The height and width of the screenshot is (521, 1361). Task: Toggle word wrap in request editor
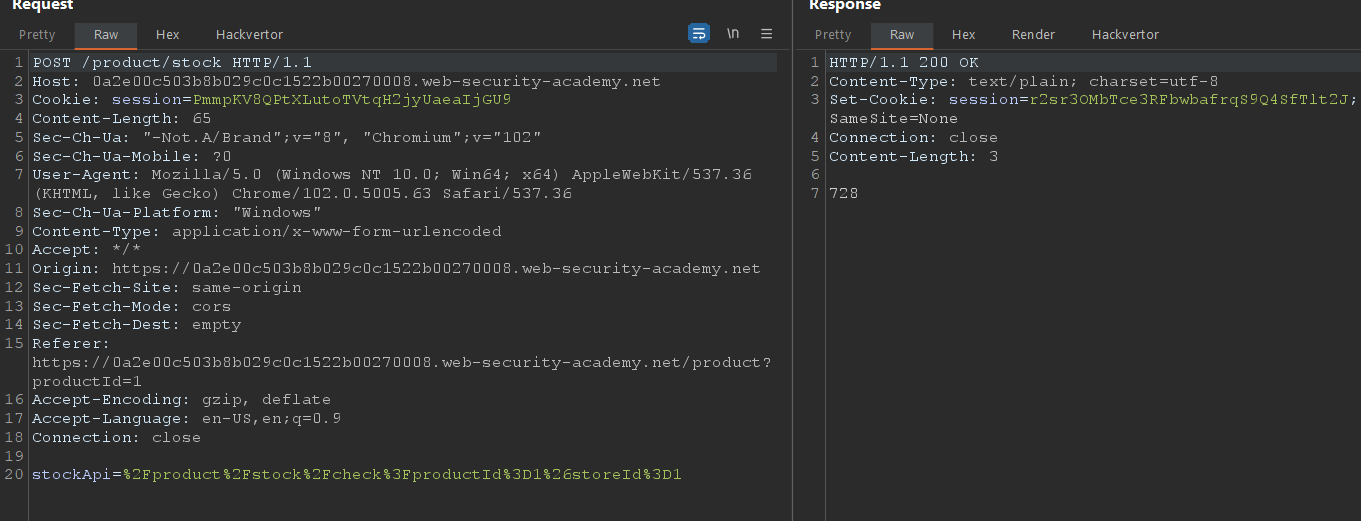click(698, 34)
